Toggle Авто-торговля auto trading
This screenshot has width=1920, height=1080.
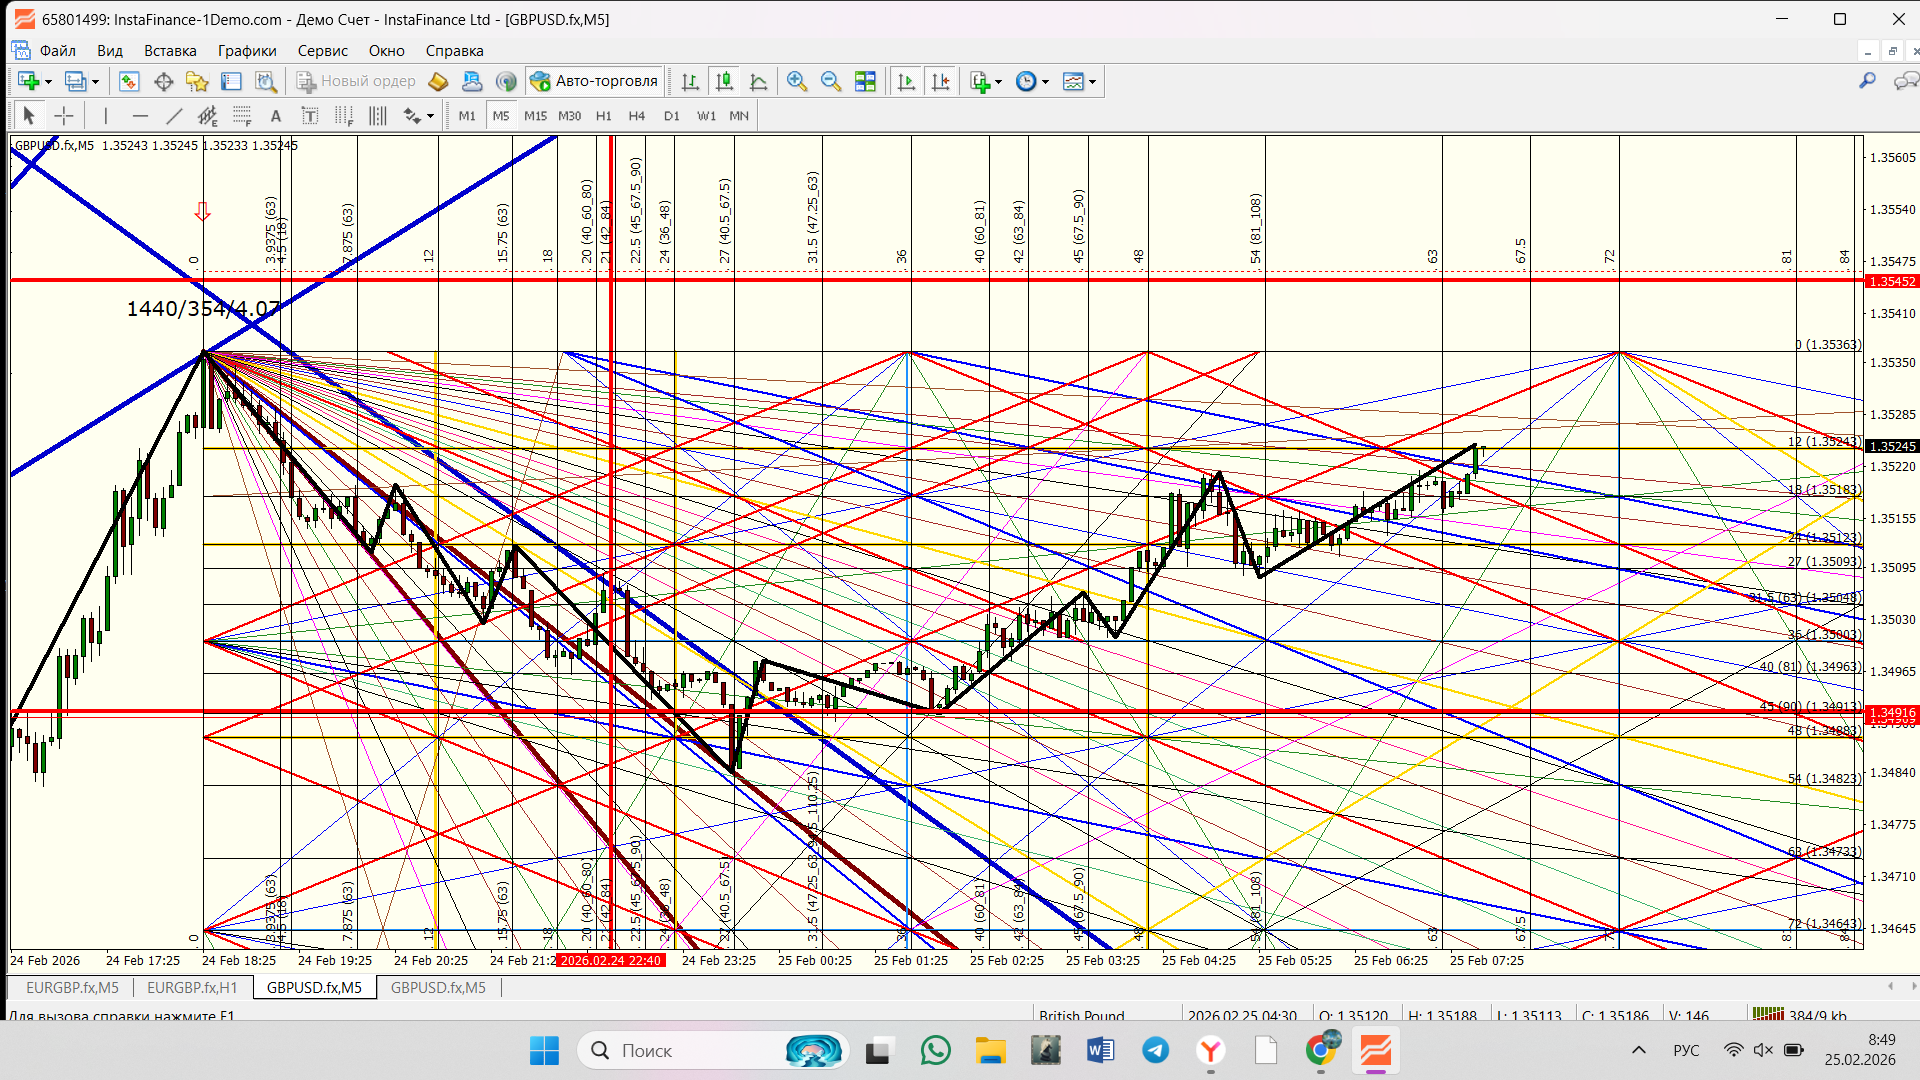click(x=594, y=82)
